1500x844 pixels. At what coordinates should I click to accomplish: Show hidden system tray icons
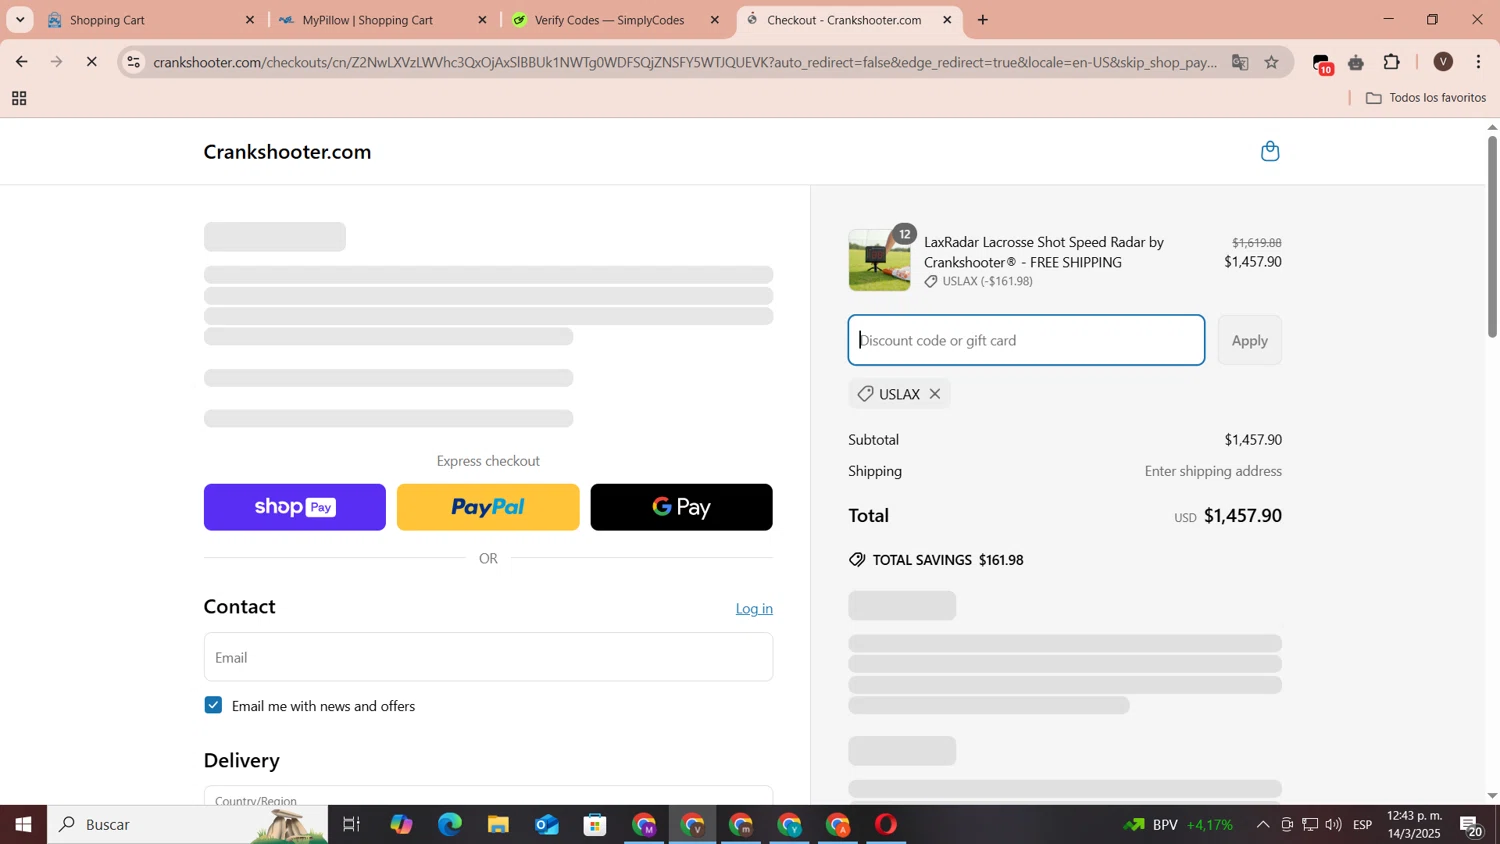1263,825
